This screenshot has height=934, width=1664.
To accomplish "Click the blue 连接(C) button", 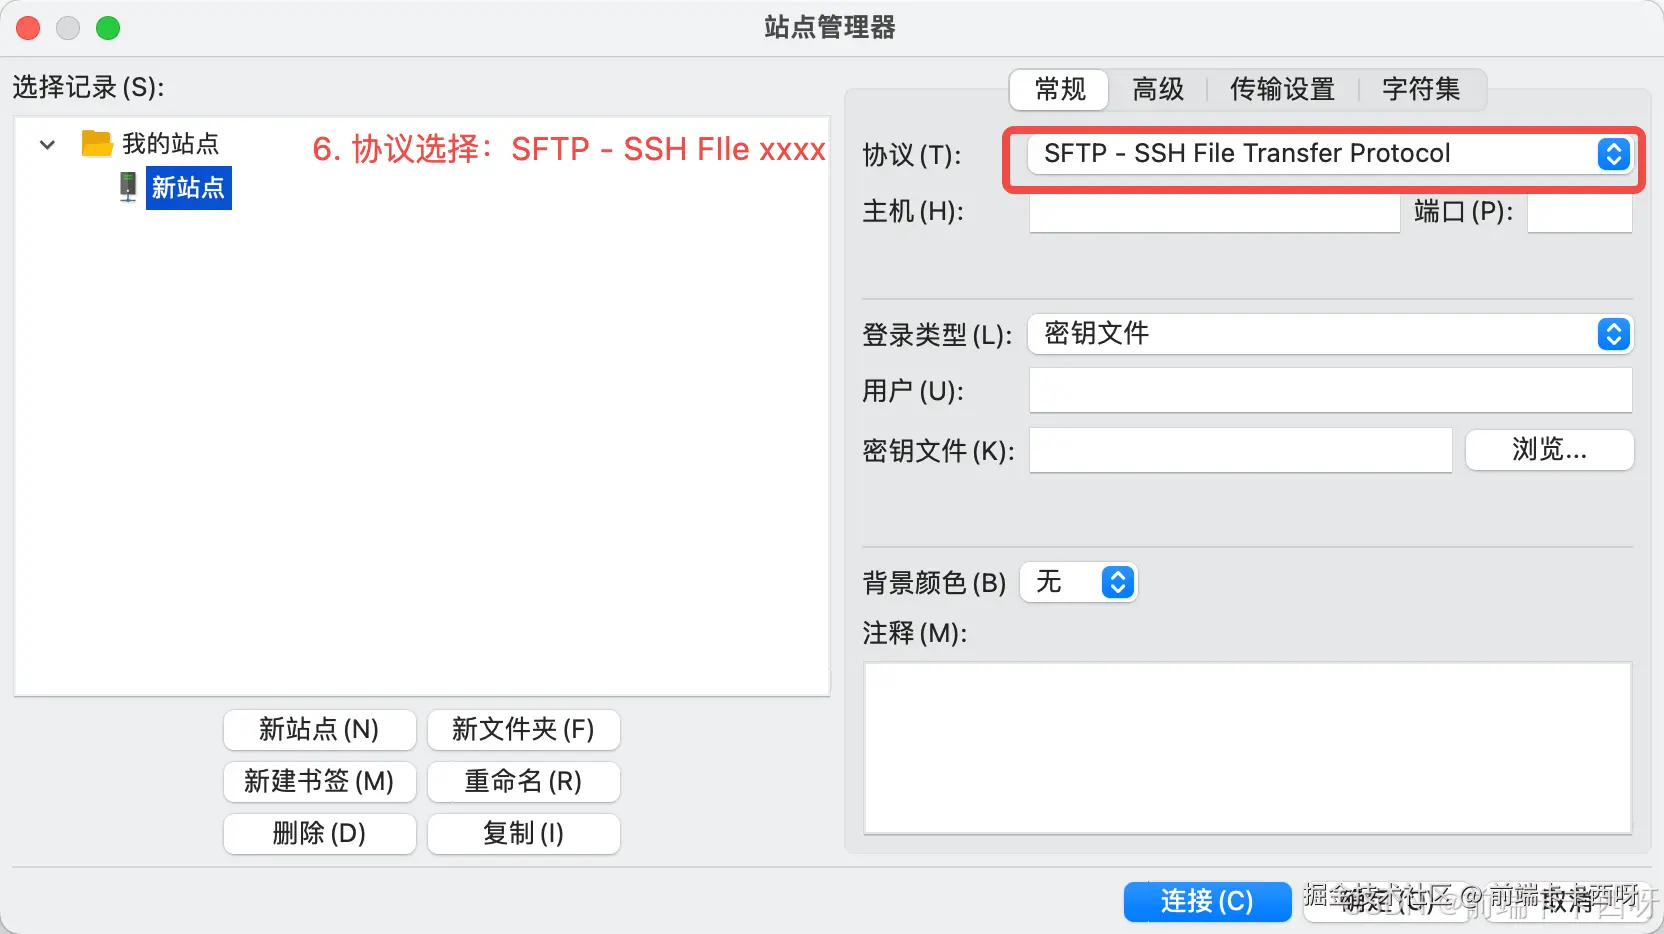I will [x=1208, y=901].
